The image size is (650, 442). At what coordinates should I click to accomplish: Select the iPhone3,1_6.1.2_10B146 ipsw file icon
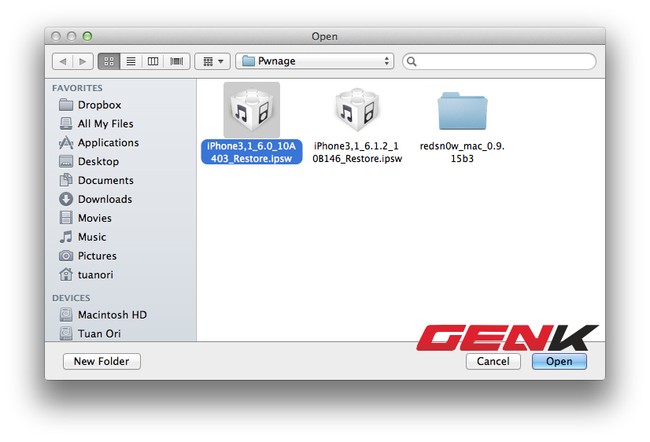point(357,110)
